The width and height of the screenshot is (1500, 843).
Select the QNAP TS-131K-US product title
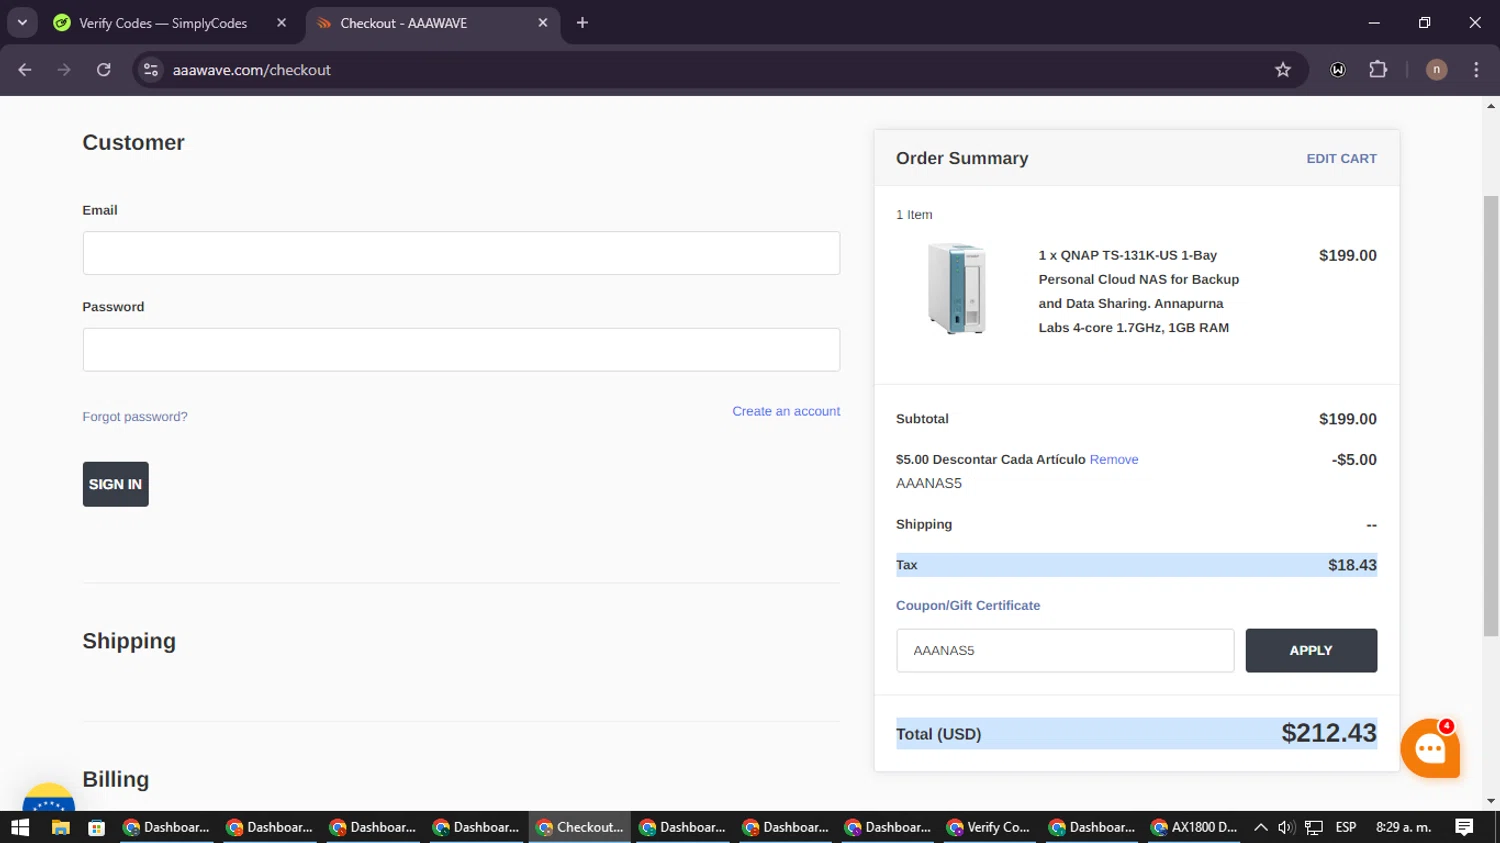[x=1138, y=291]
